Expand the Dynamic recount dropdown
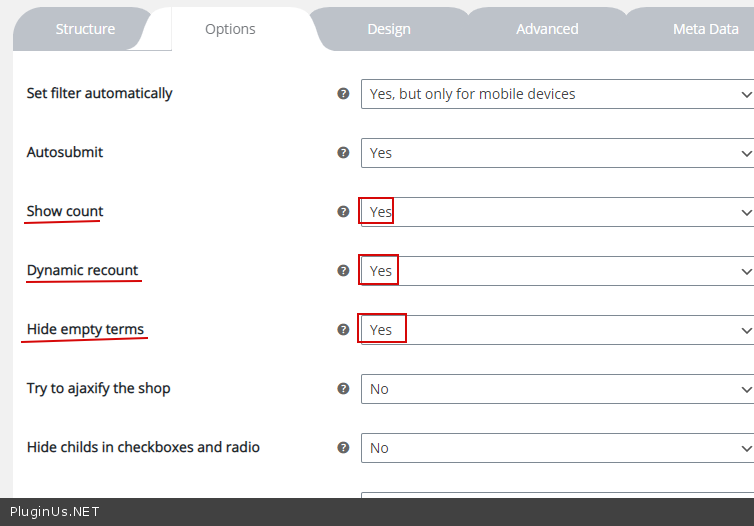754x526 pixels. 557,271
